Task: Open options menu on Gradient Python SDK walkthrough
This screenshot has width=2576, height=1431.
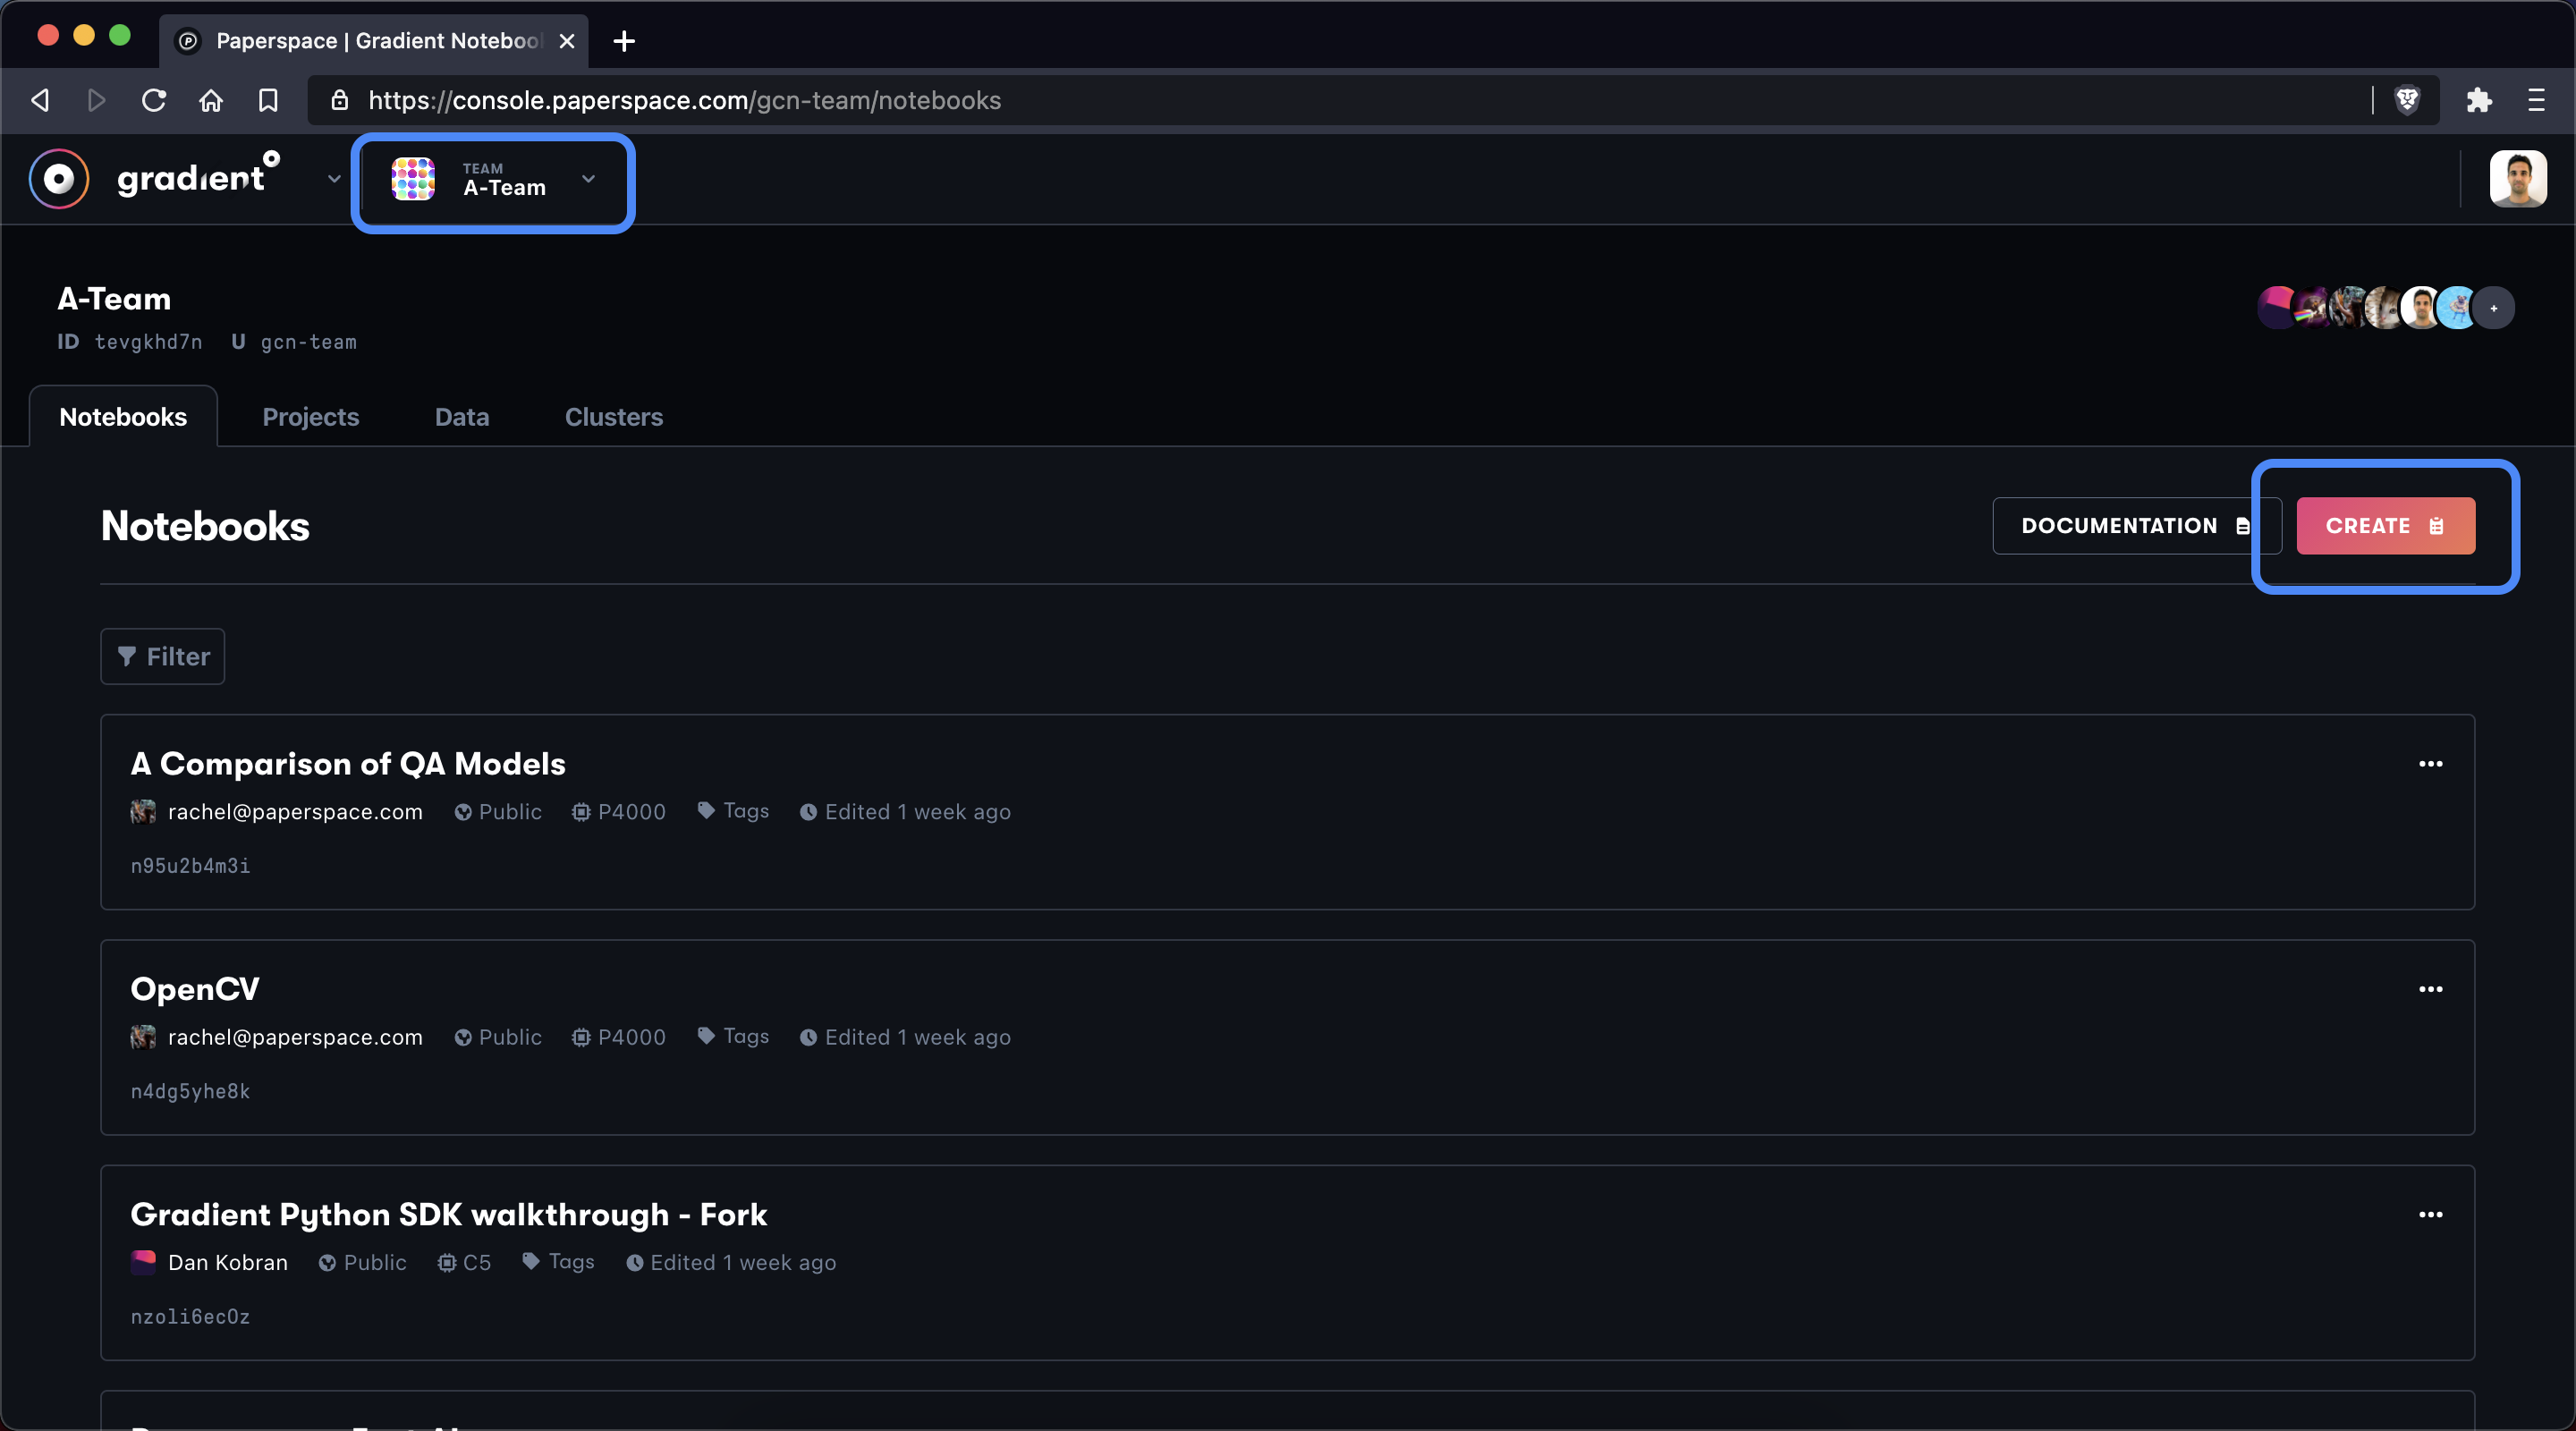Action: click(x=2432, y=1214)
